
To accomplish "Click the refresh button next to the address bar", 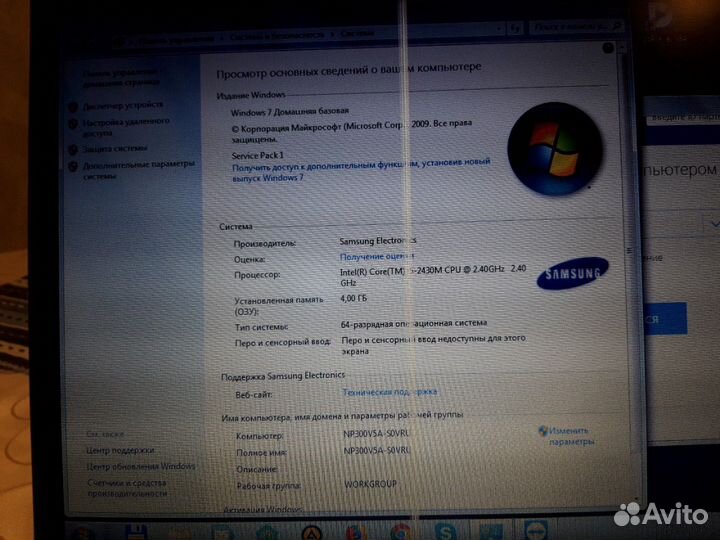I will point(515,28).
